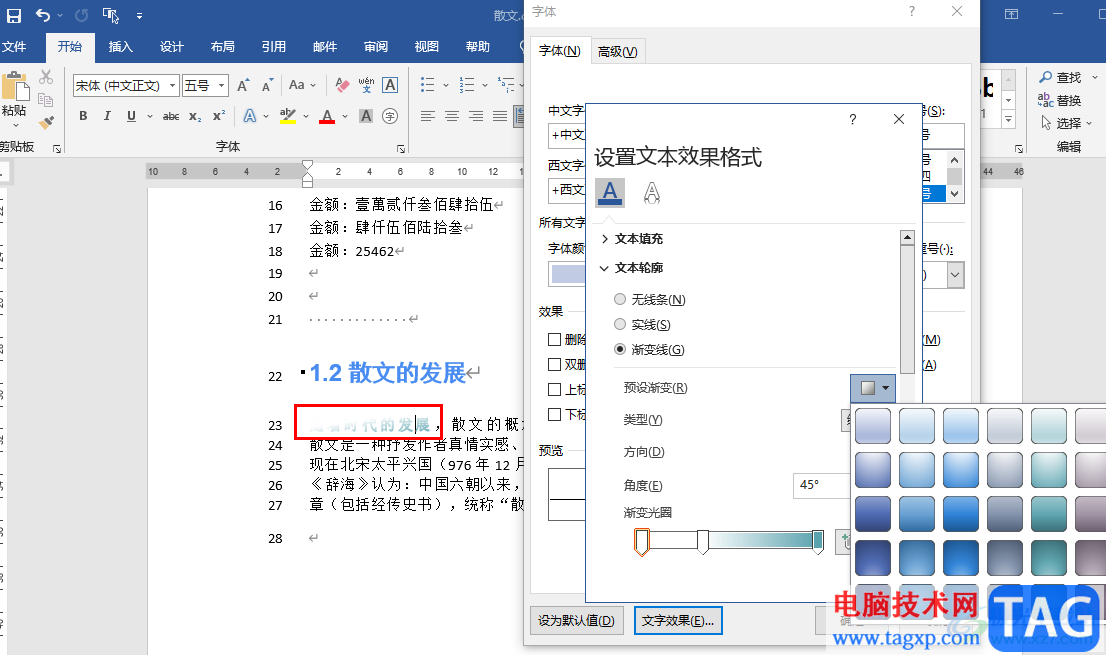Clear all formatting with eraser icon
The width and height of the screenshot is (1106, 655).
[342, 85]
